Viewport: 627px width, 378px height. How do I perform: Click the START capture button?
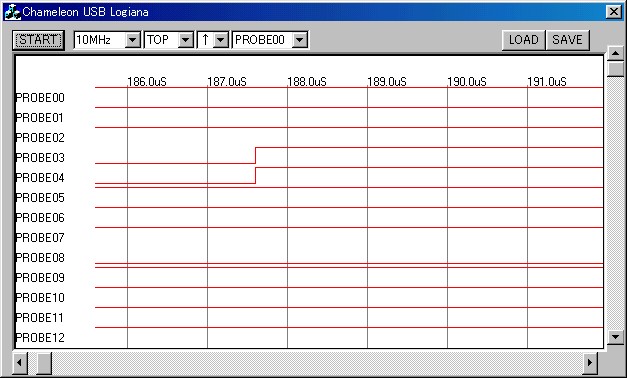click(x=38, y=40)
